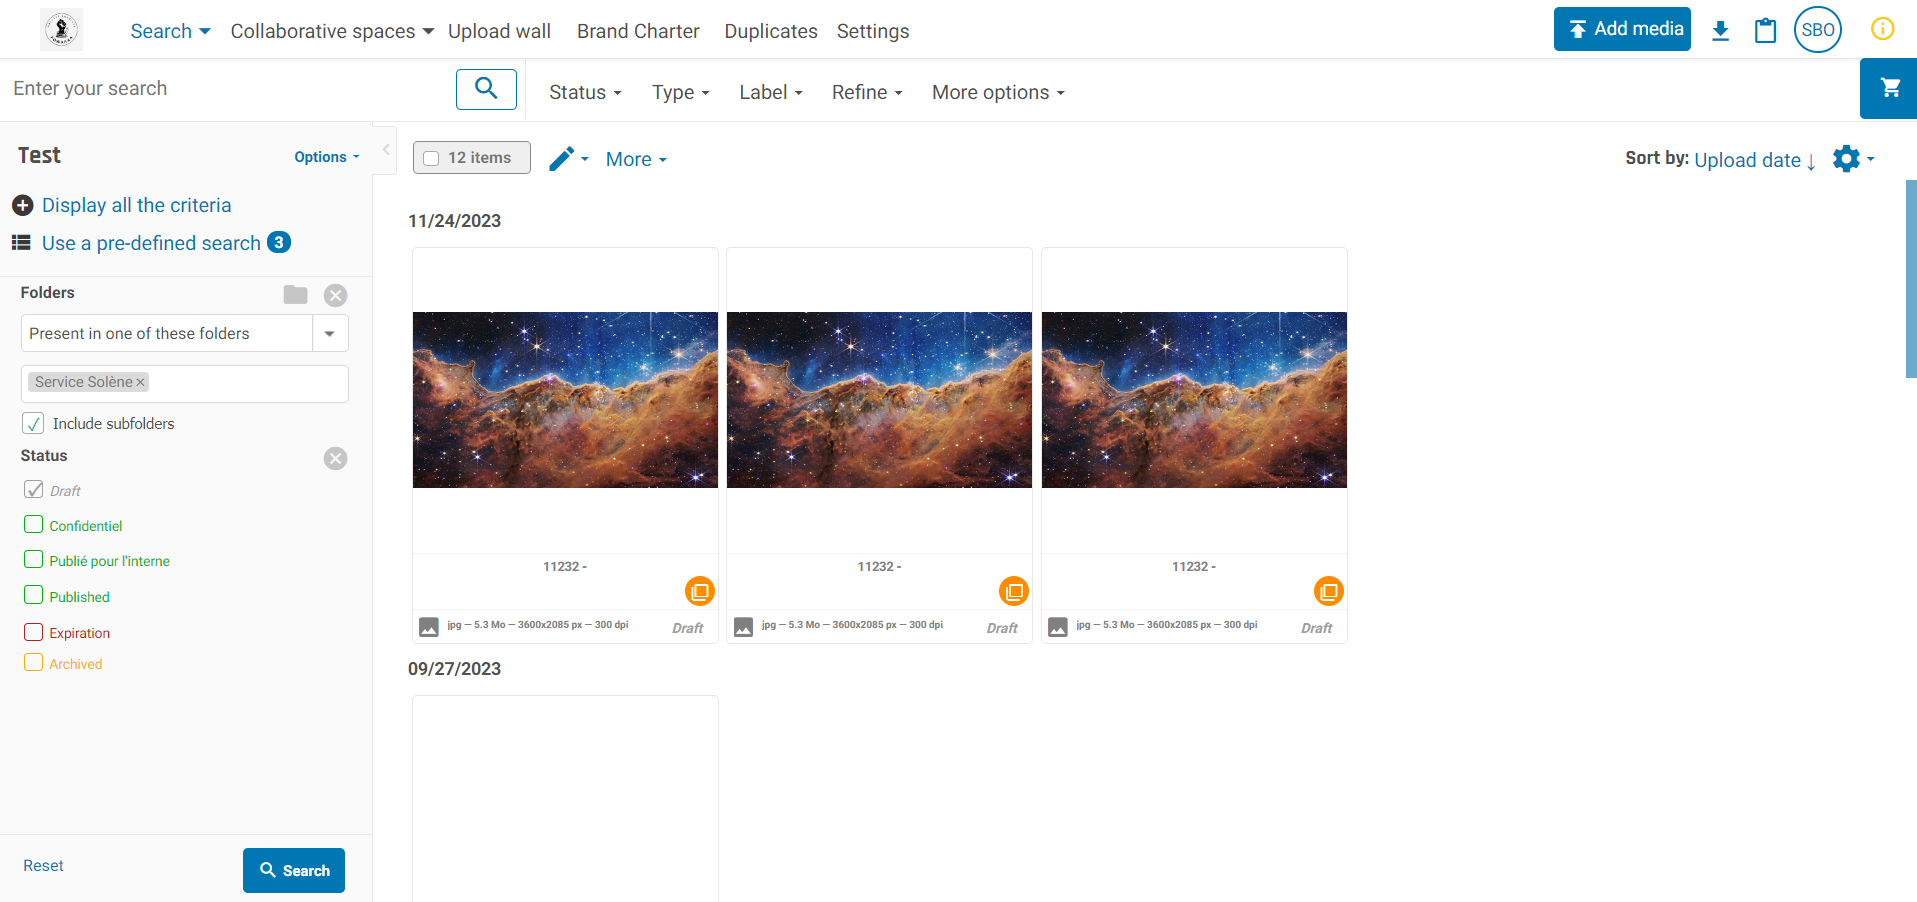The image size is (1917, 902).
Task: Open Present in one of these folders combo
Action: click(185, 333)
